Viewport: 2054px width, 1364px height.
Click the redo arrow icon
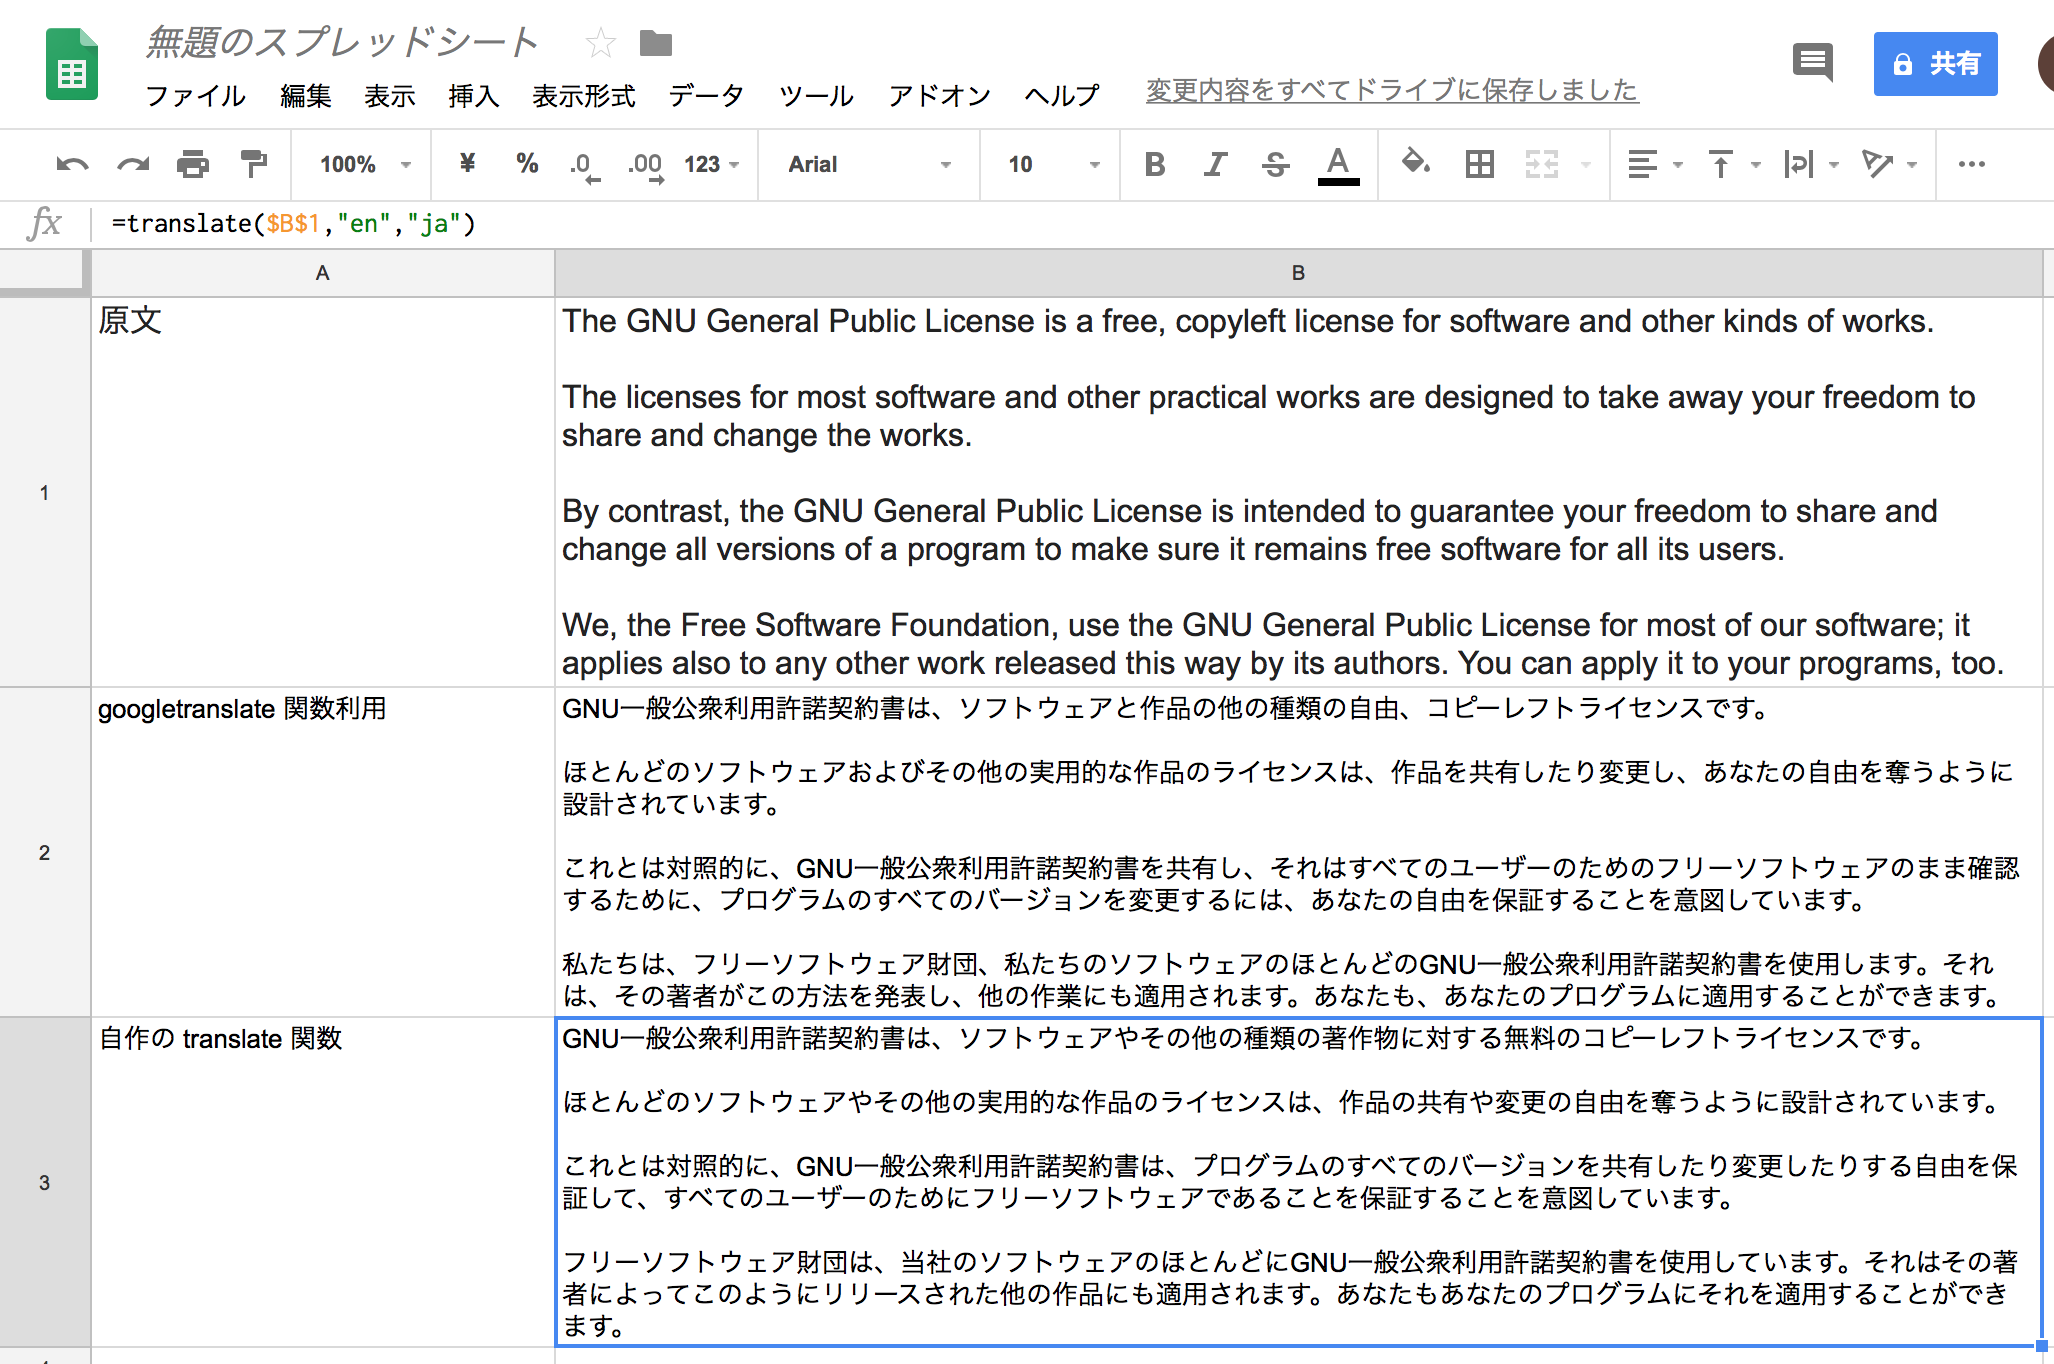pyautogui.click(x=133, y=164)
